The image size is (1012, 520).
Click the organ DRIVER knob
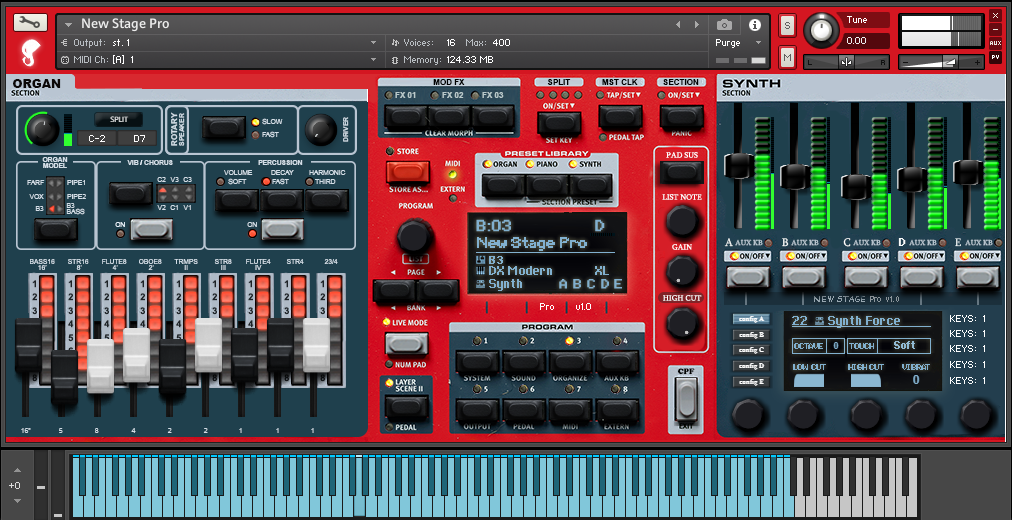(320, 130)
